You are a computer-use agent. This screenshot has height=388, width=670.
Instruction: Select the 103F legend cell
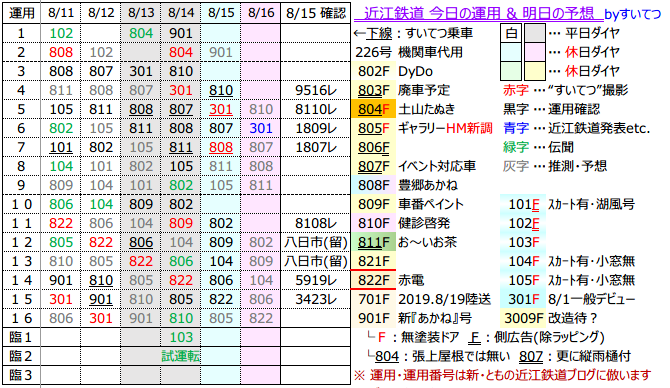[x=523, y=242]
